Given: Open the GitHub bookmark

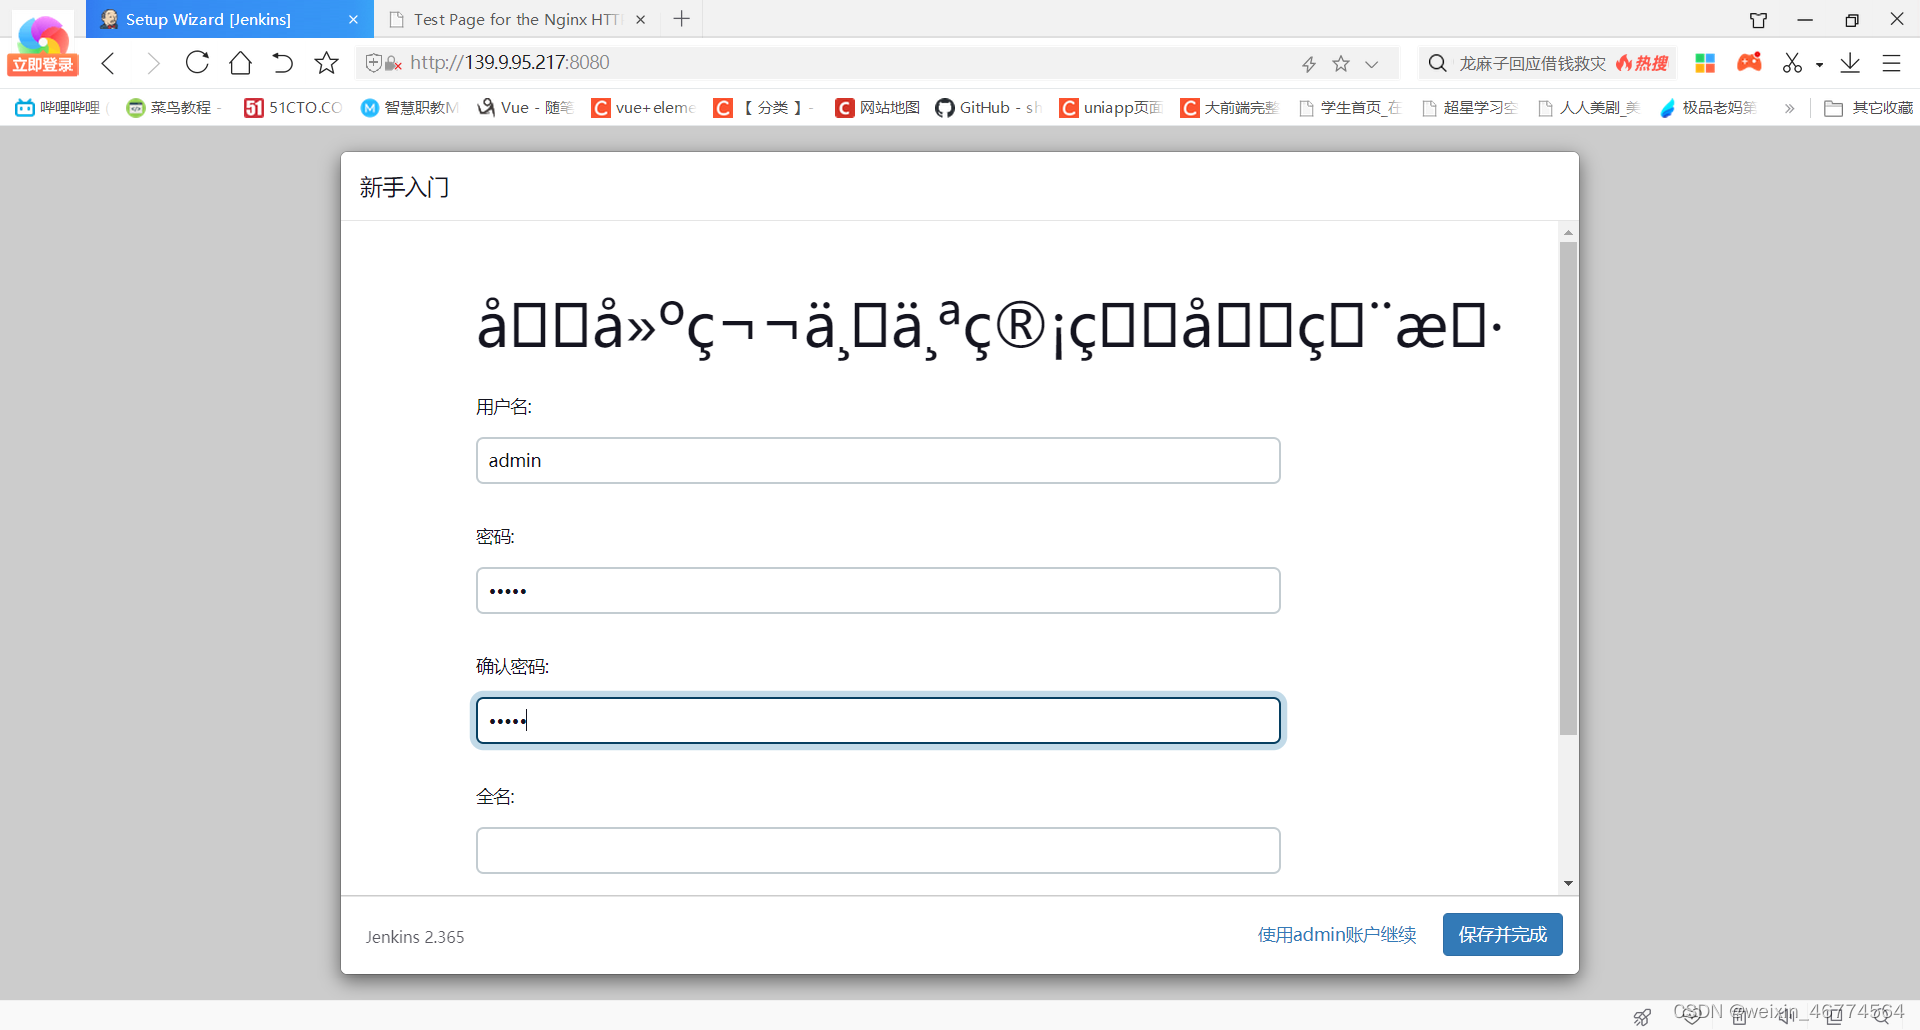Looking at the screenshot, I should pyautogui.click(x=988, y=107).
